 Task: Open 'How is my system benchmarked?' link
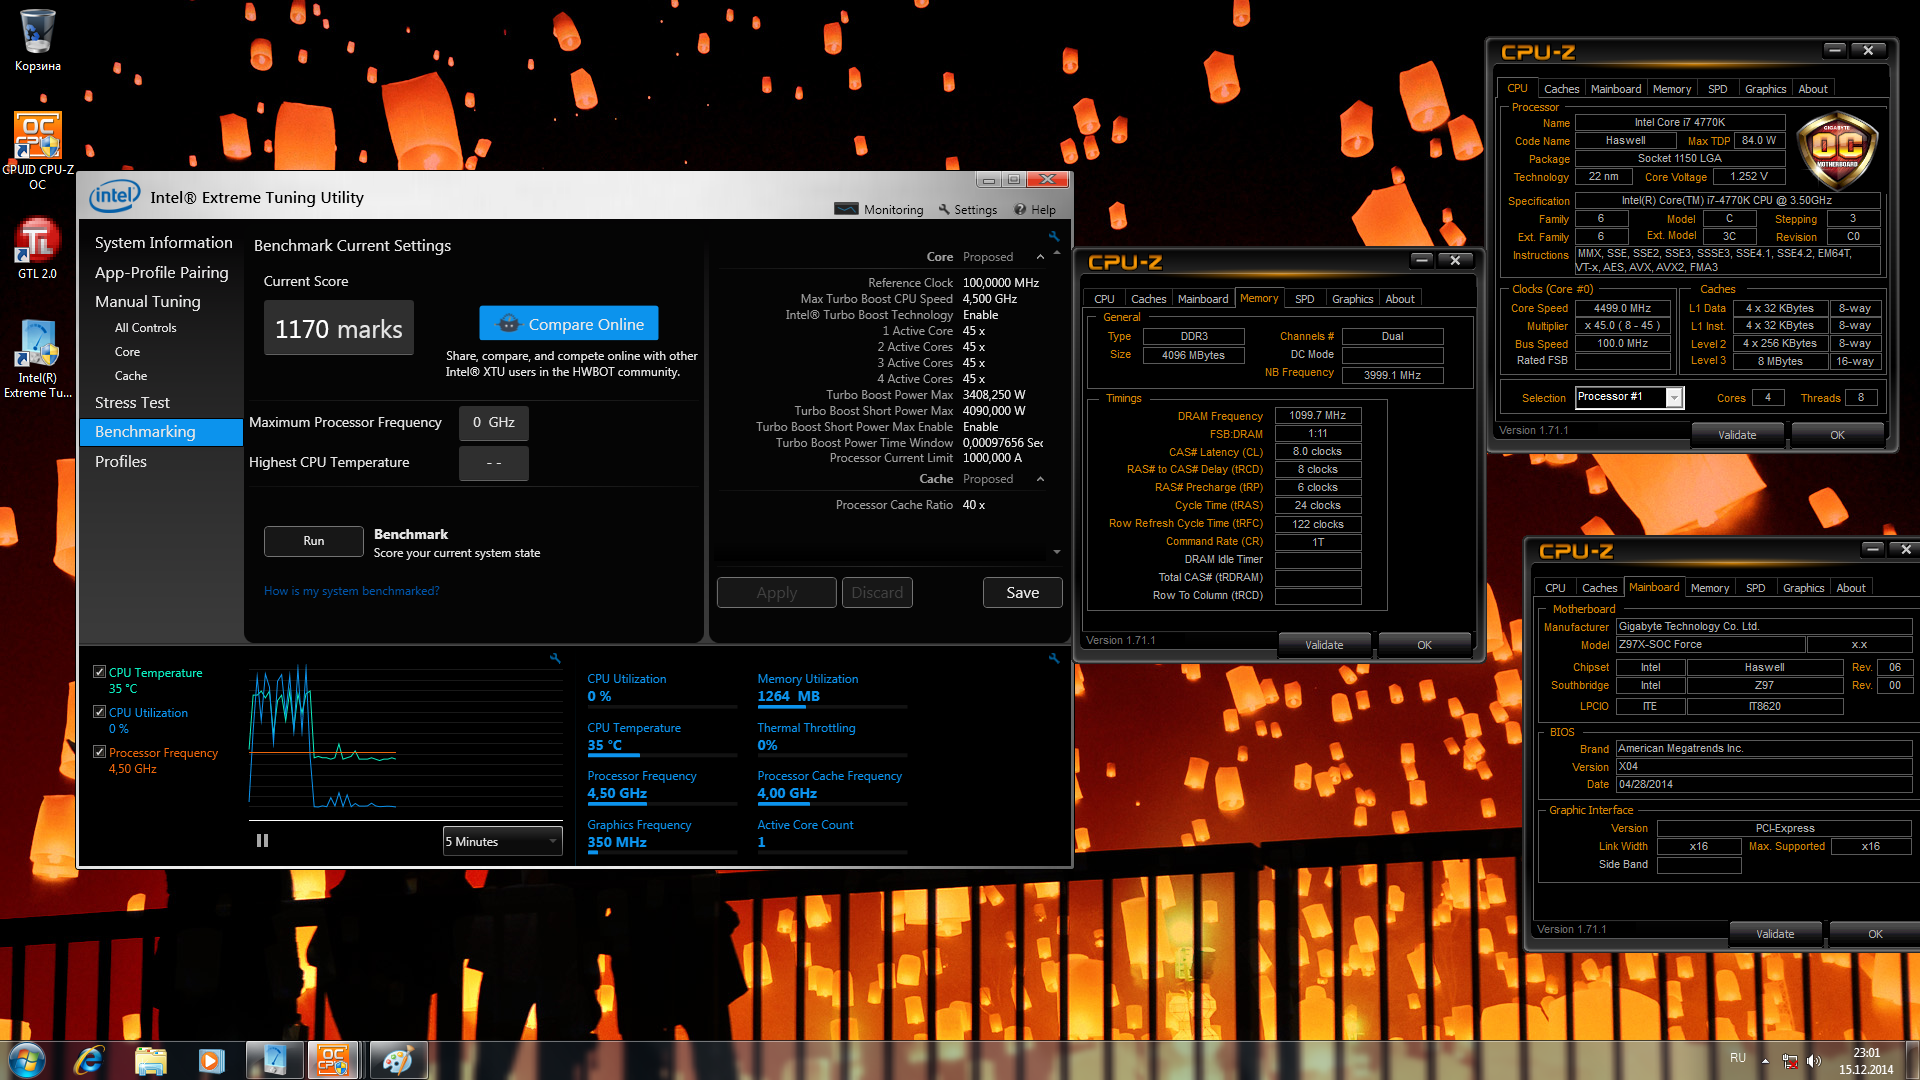(x=351, y=591)
